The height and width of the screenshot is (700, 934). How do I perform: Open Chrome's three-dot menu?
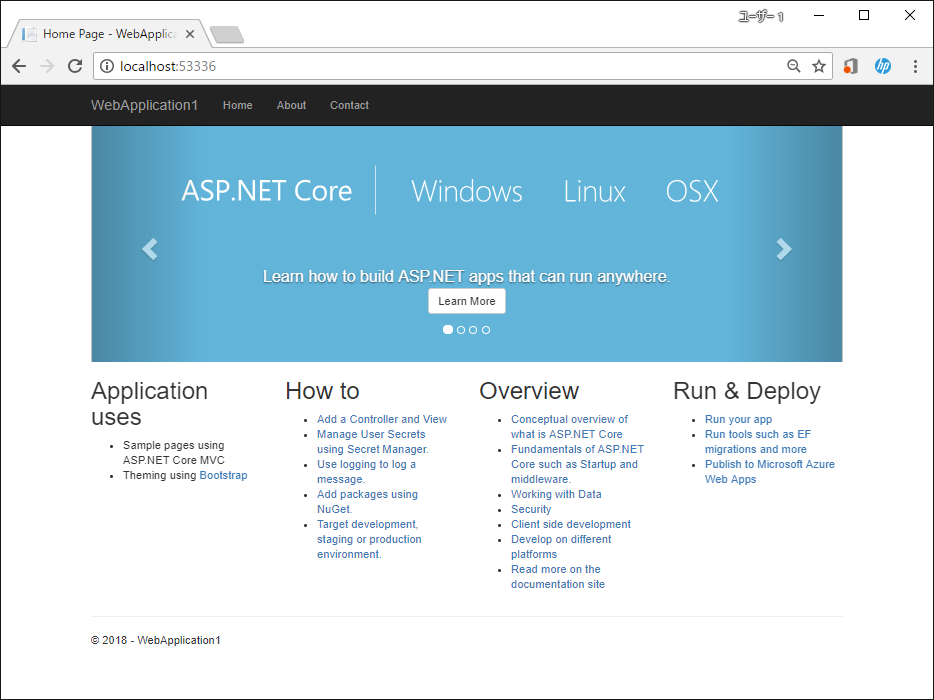pos(915,66)
